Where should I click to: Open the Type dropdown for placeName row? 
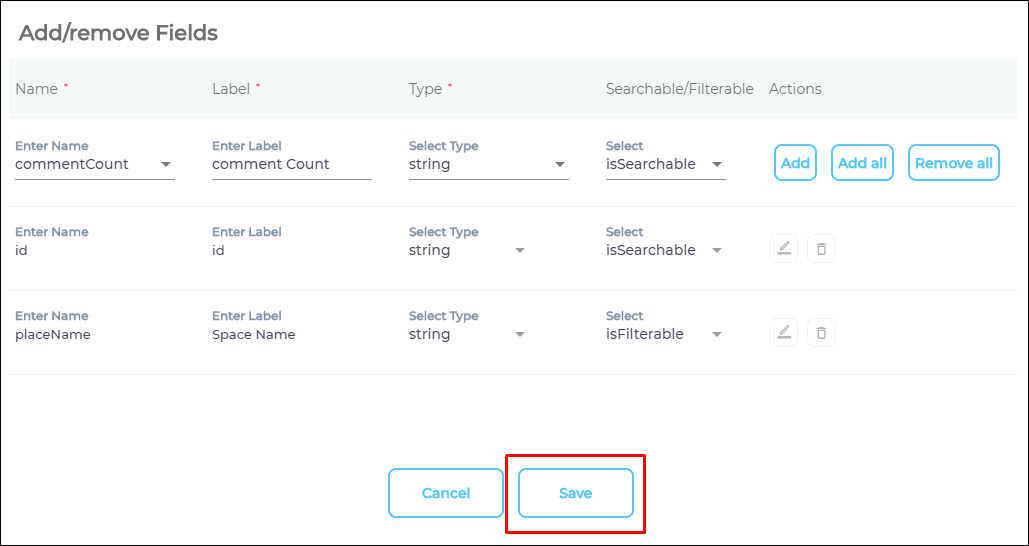519,335
